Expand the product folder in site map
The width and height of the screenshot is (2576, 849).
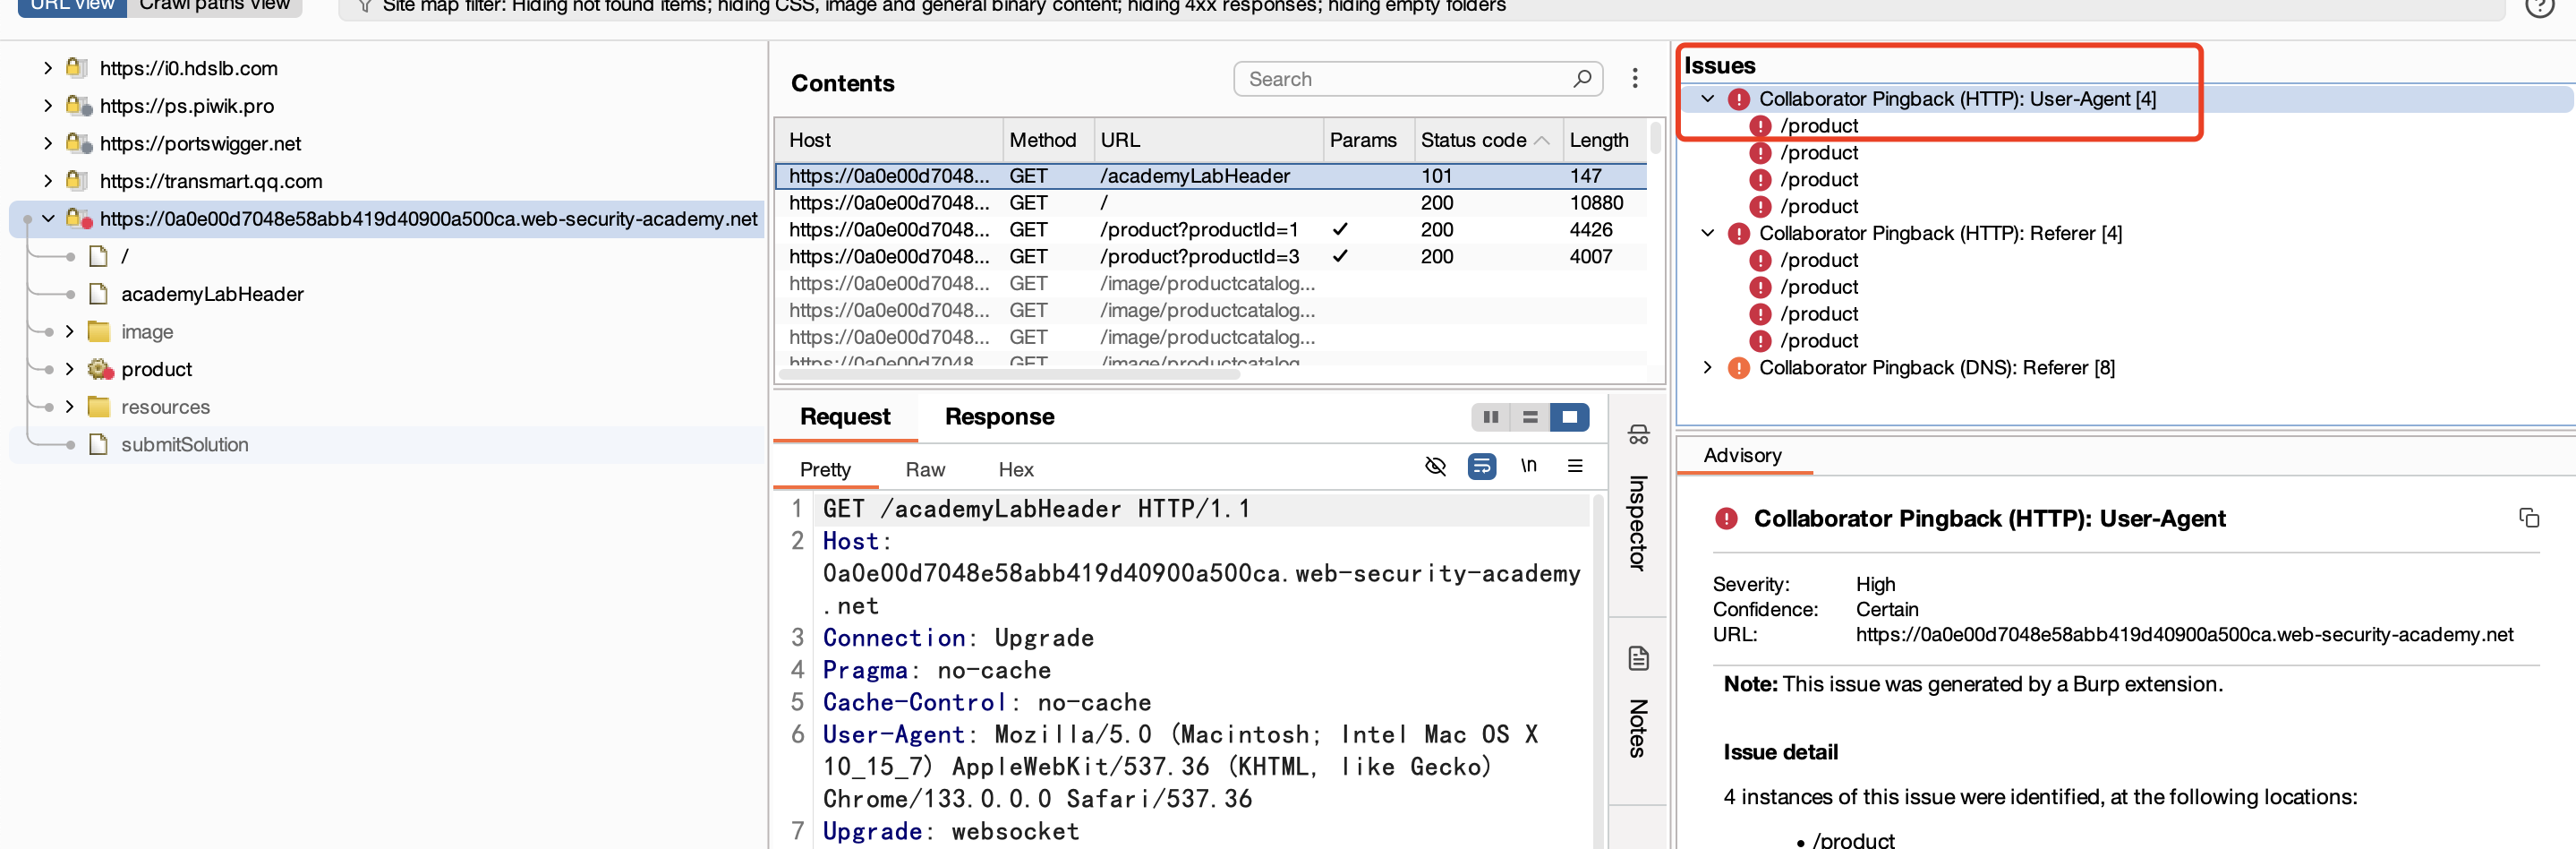pos(70,369)
